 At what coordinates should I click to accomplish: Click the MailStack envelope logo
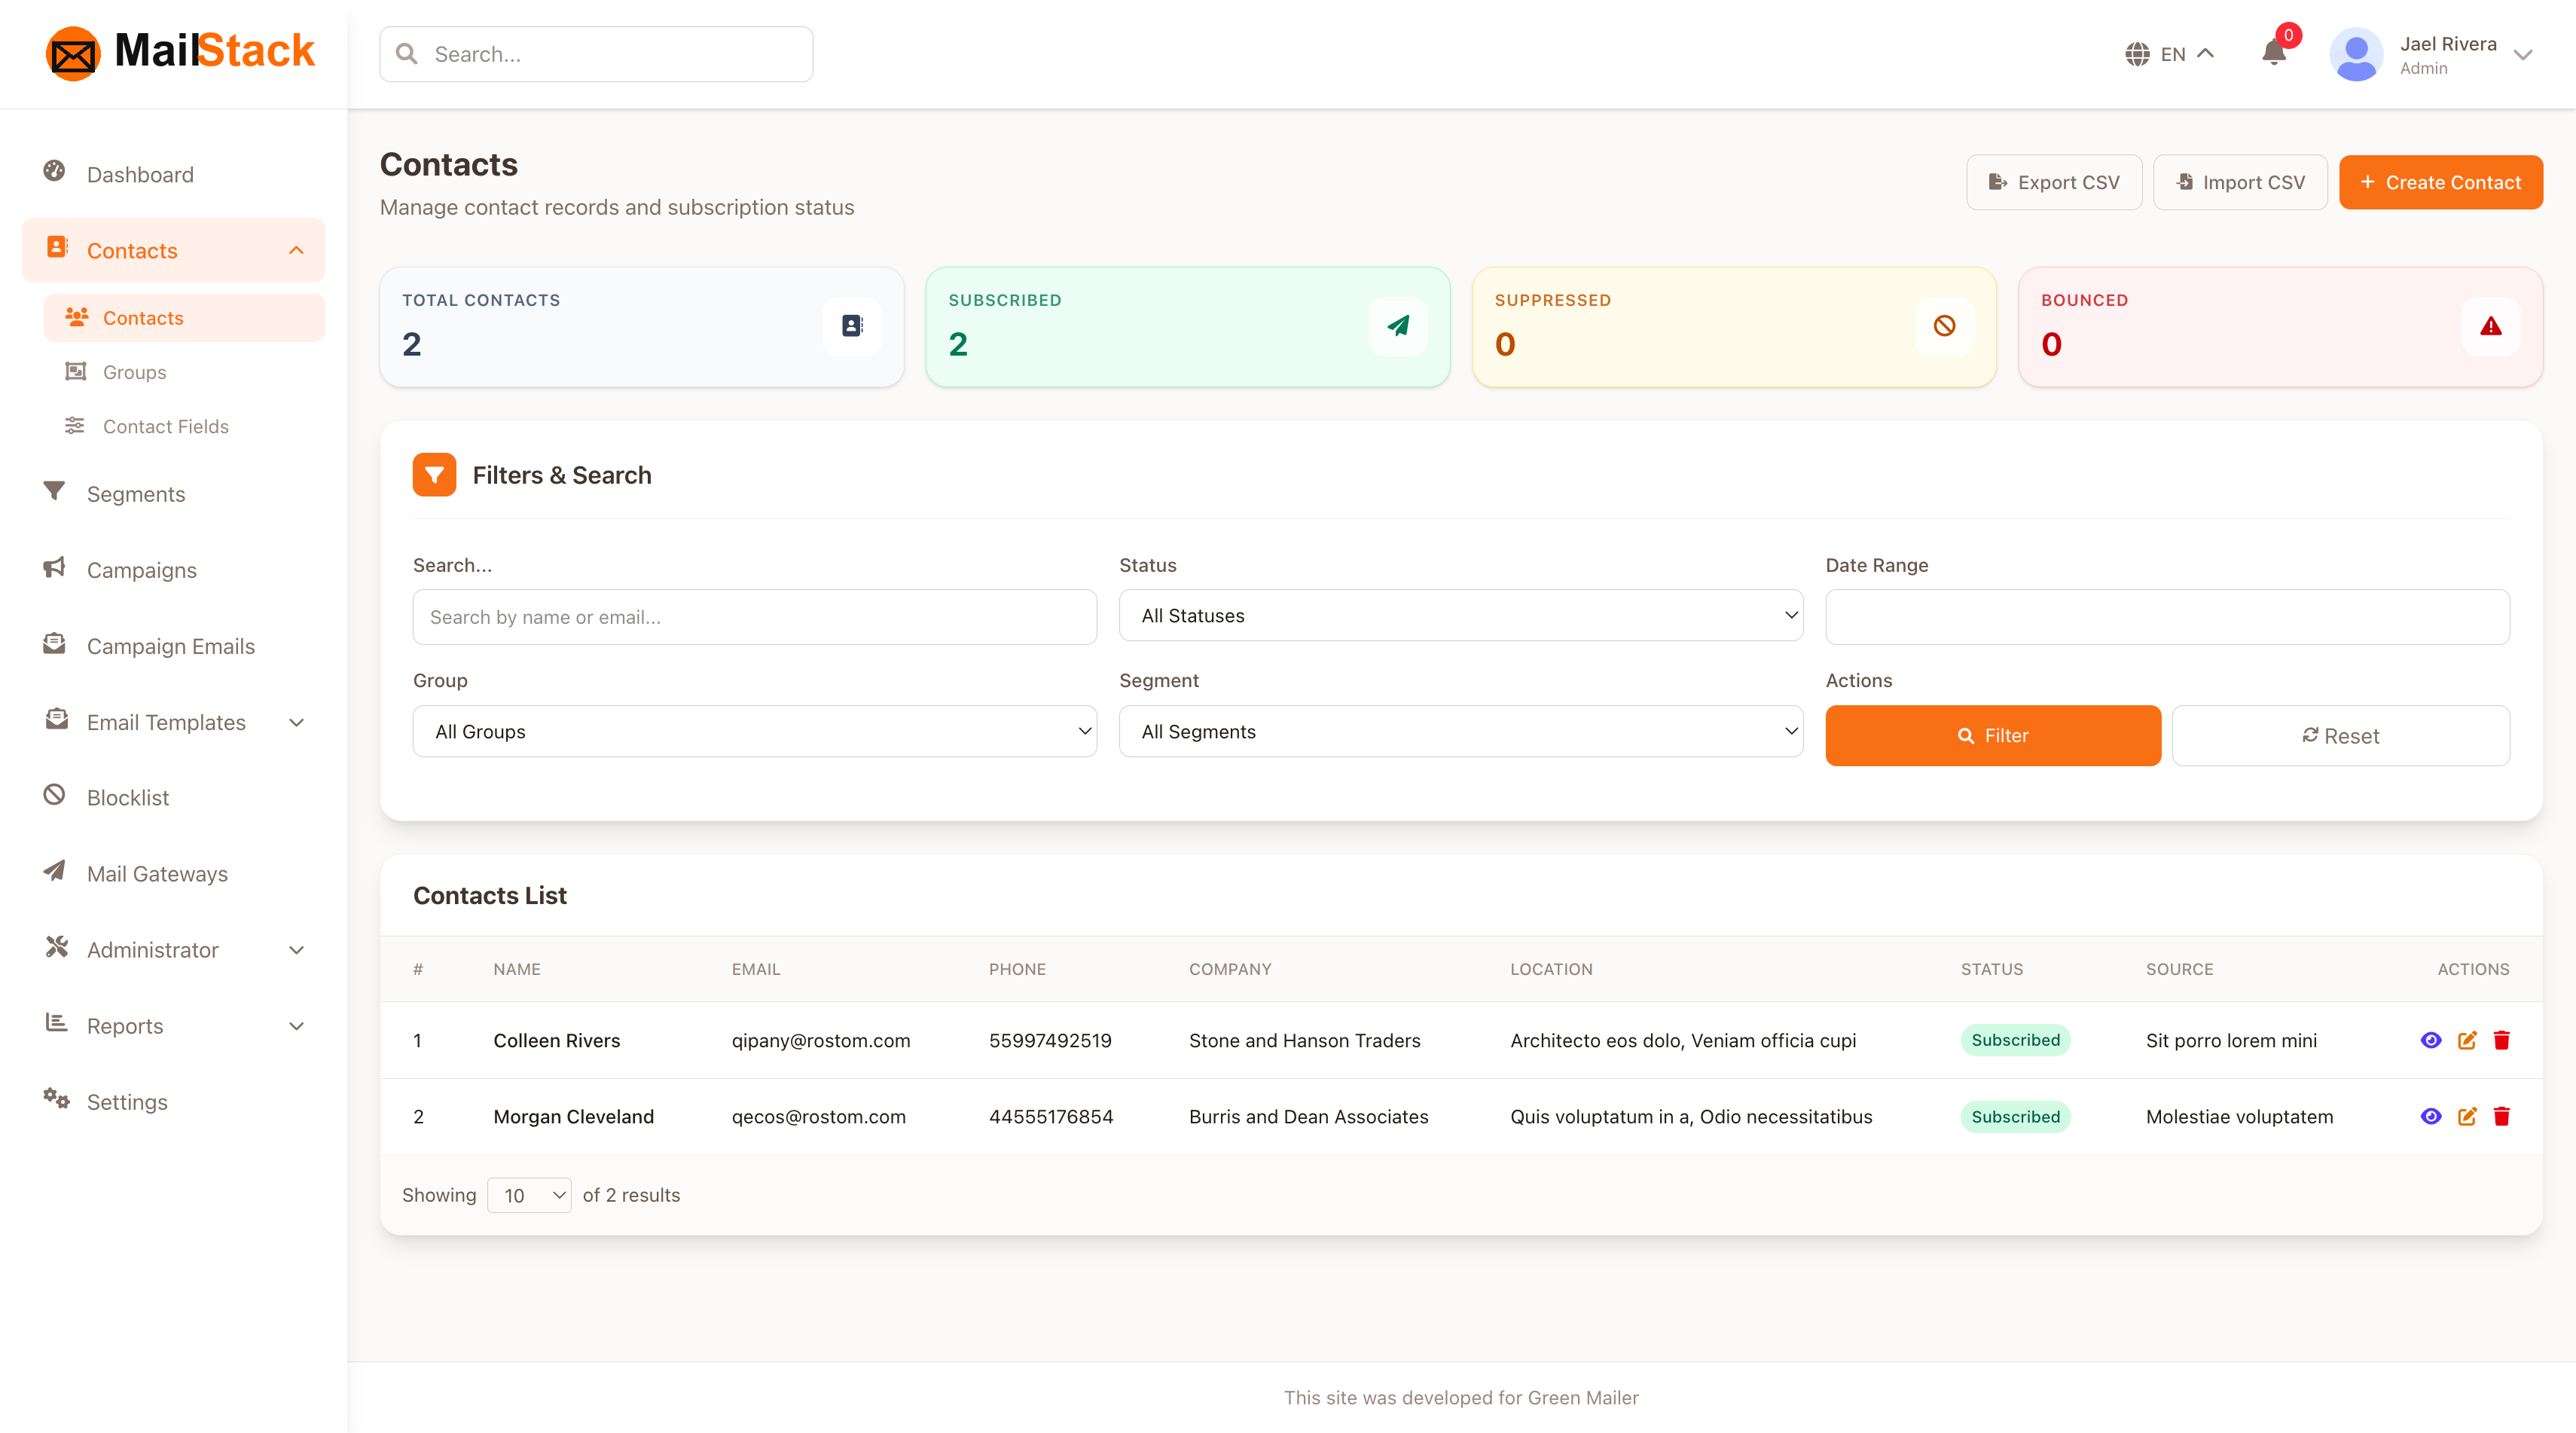[73, 54]
